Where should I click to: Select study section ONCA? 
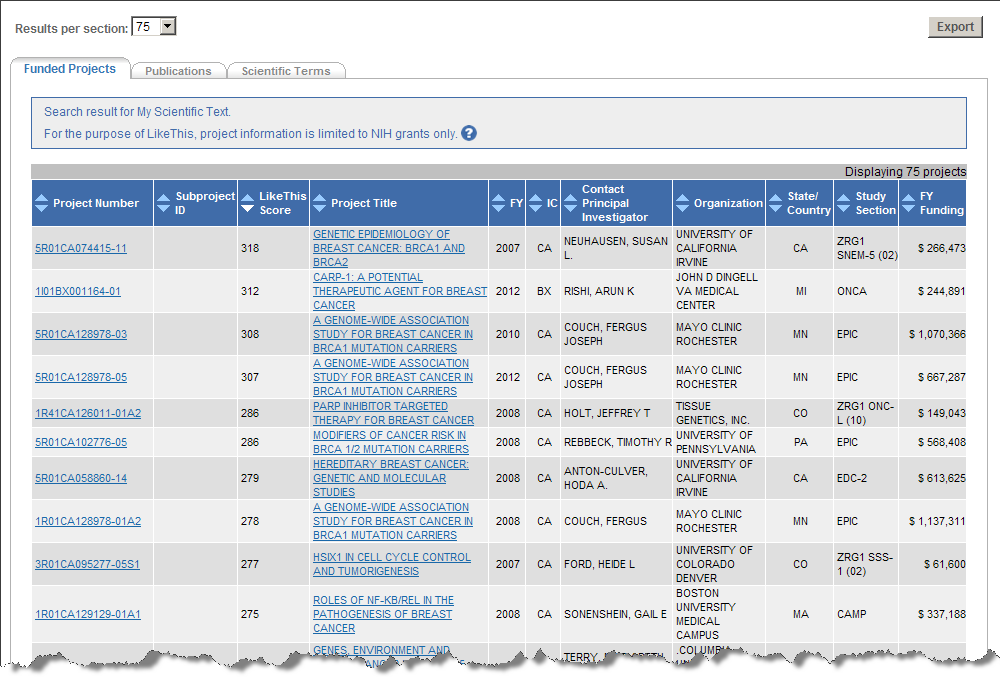click(x=852, y=291)
